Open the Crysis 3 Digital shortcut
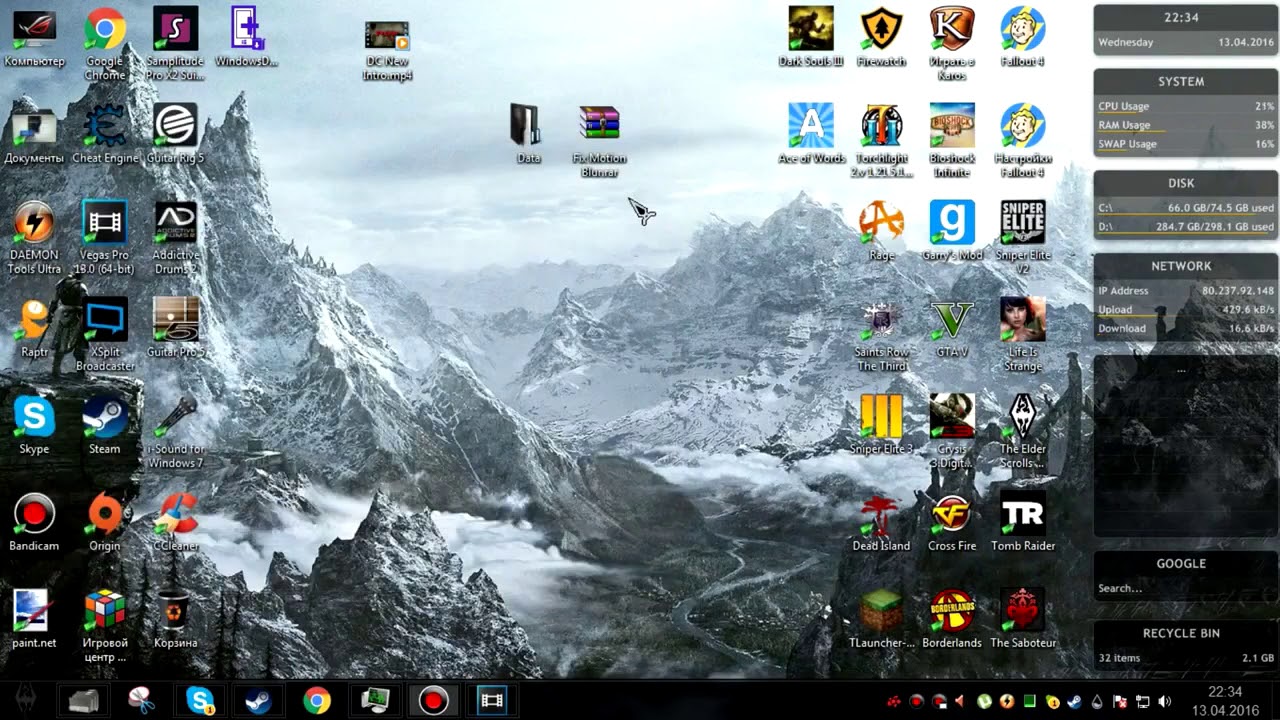 pos(952,432)
